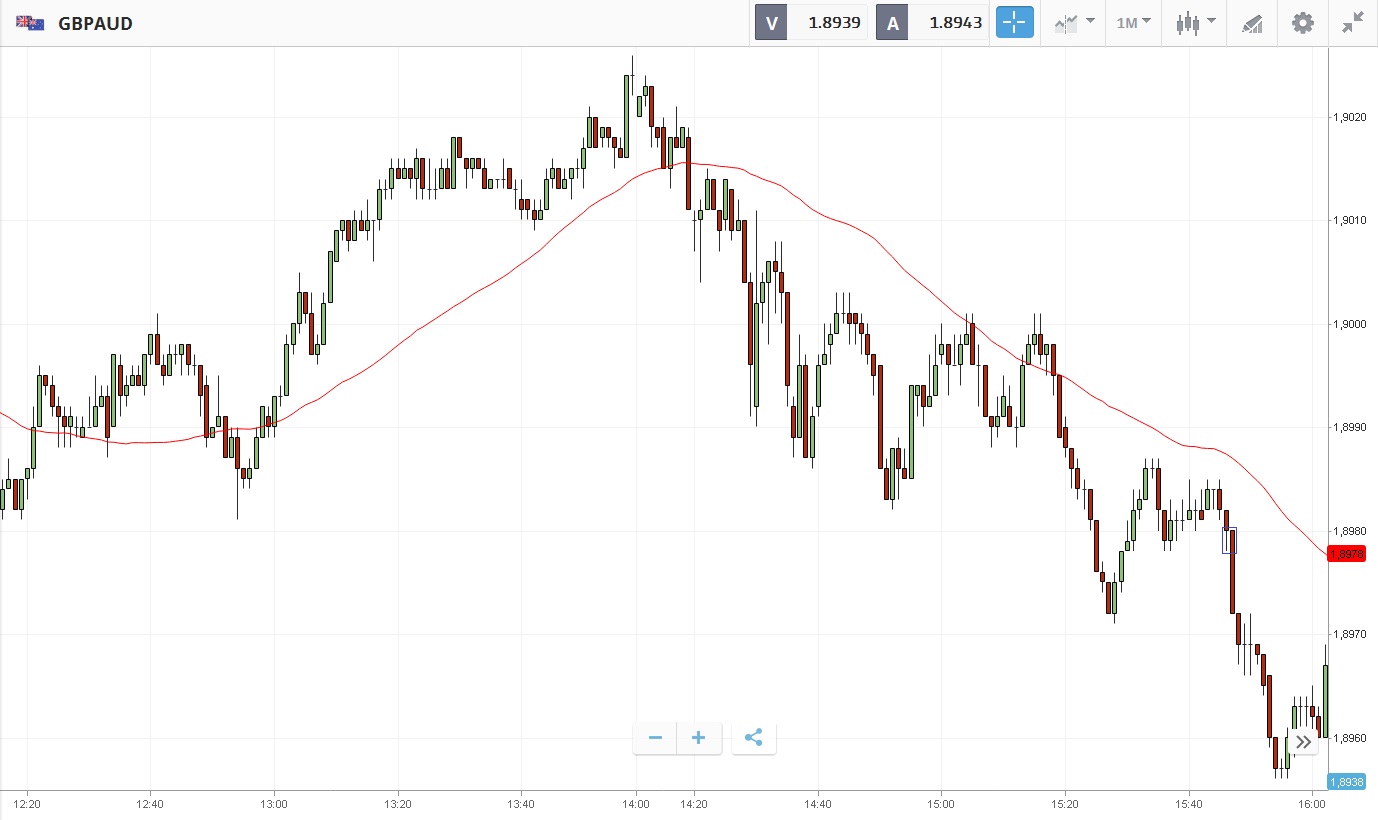Open chart settings gear
Image resolution: width=1378 pixels, height=820 pixels.
[1302, 22]
